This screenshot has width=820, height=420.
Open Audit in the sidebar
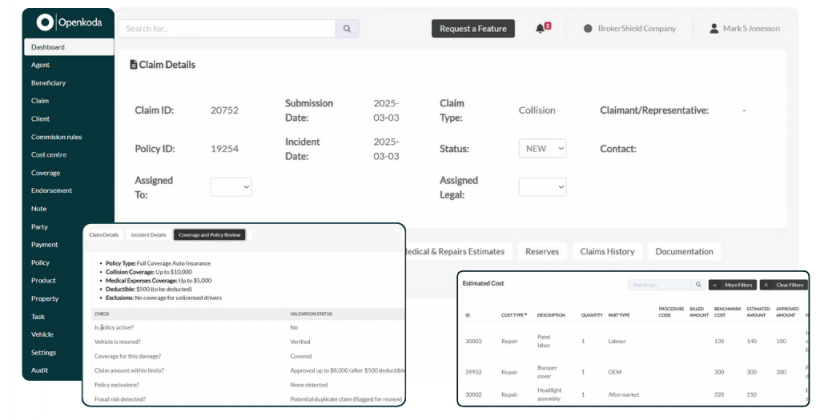coord(39,370)
